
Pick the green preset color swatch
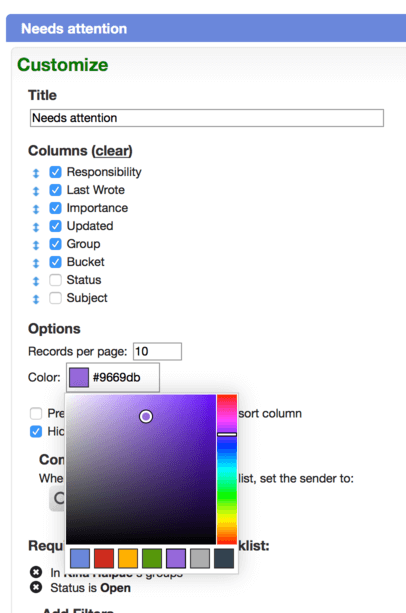tap(152, 558)
